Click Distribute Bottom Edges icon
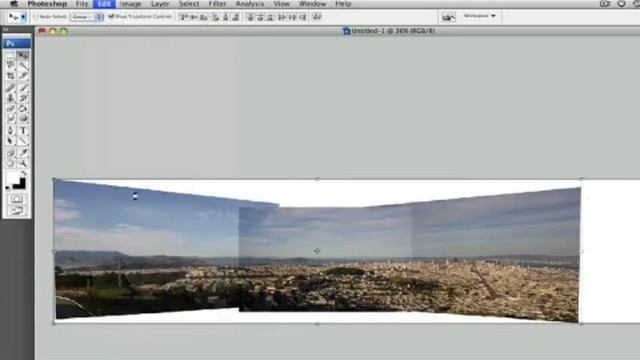This screenshot has width=640, height=360. (270, 17)
